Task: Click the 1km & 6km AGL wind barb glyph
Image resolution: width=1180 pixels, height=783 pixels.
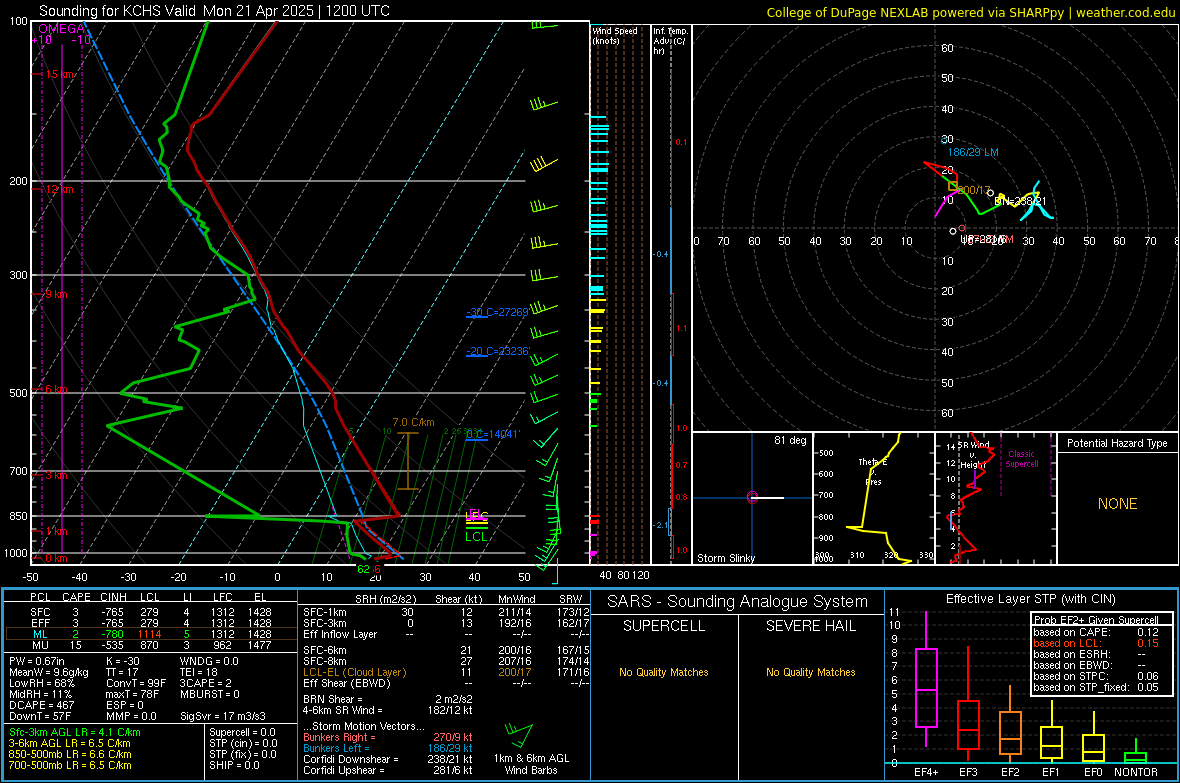Action: click(519, 734)
